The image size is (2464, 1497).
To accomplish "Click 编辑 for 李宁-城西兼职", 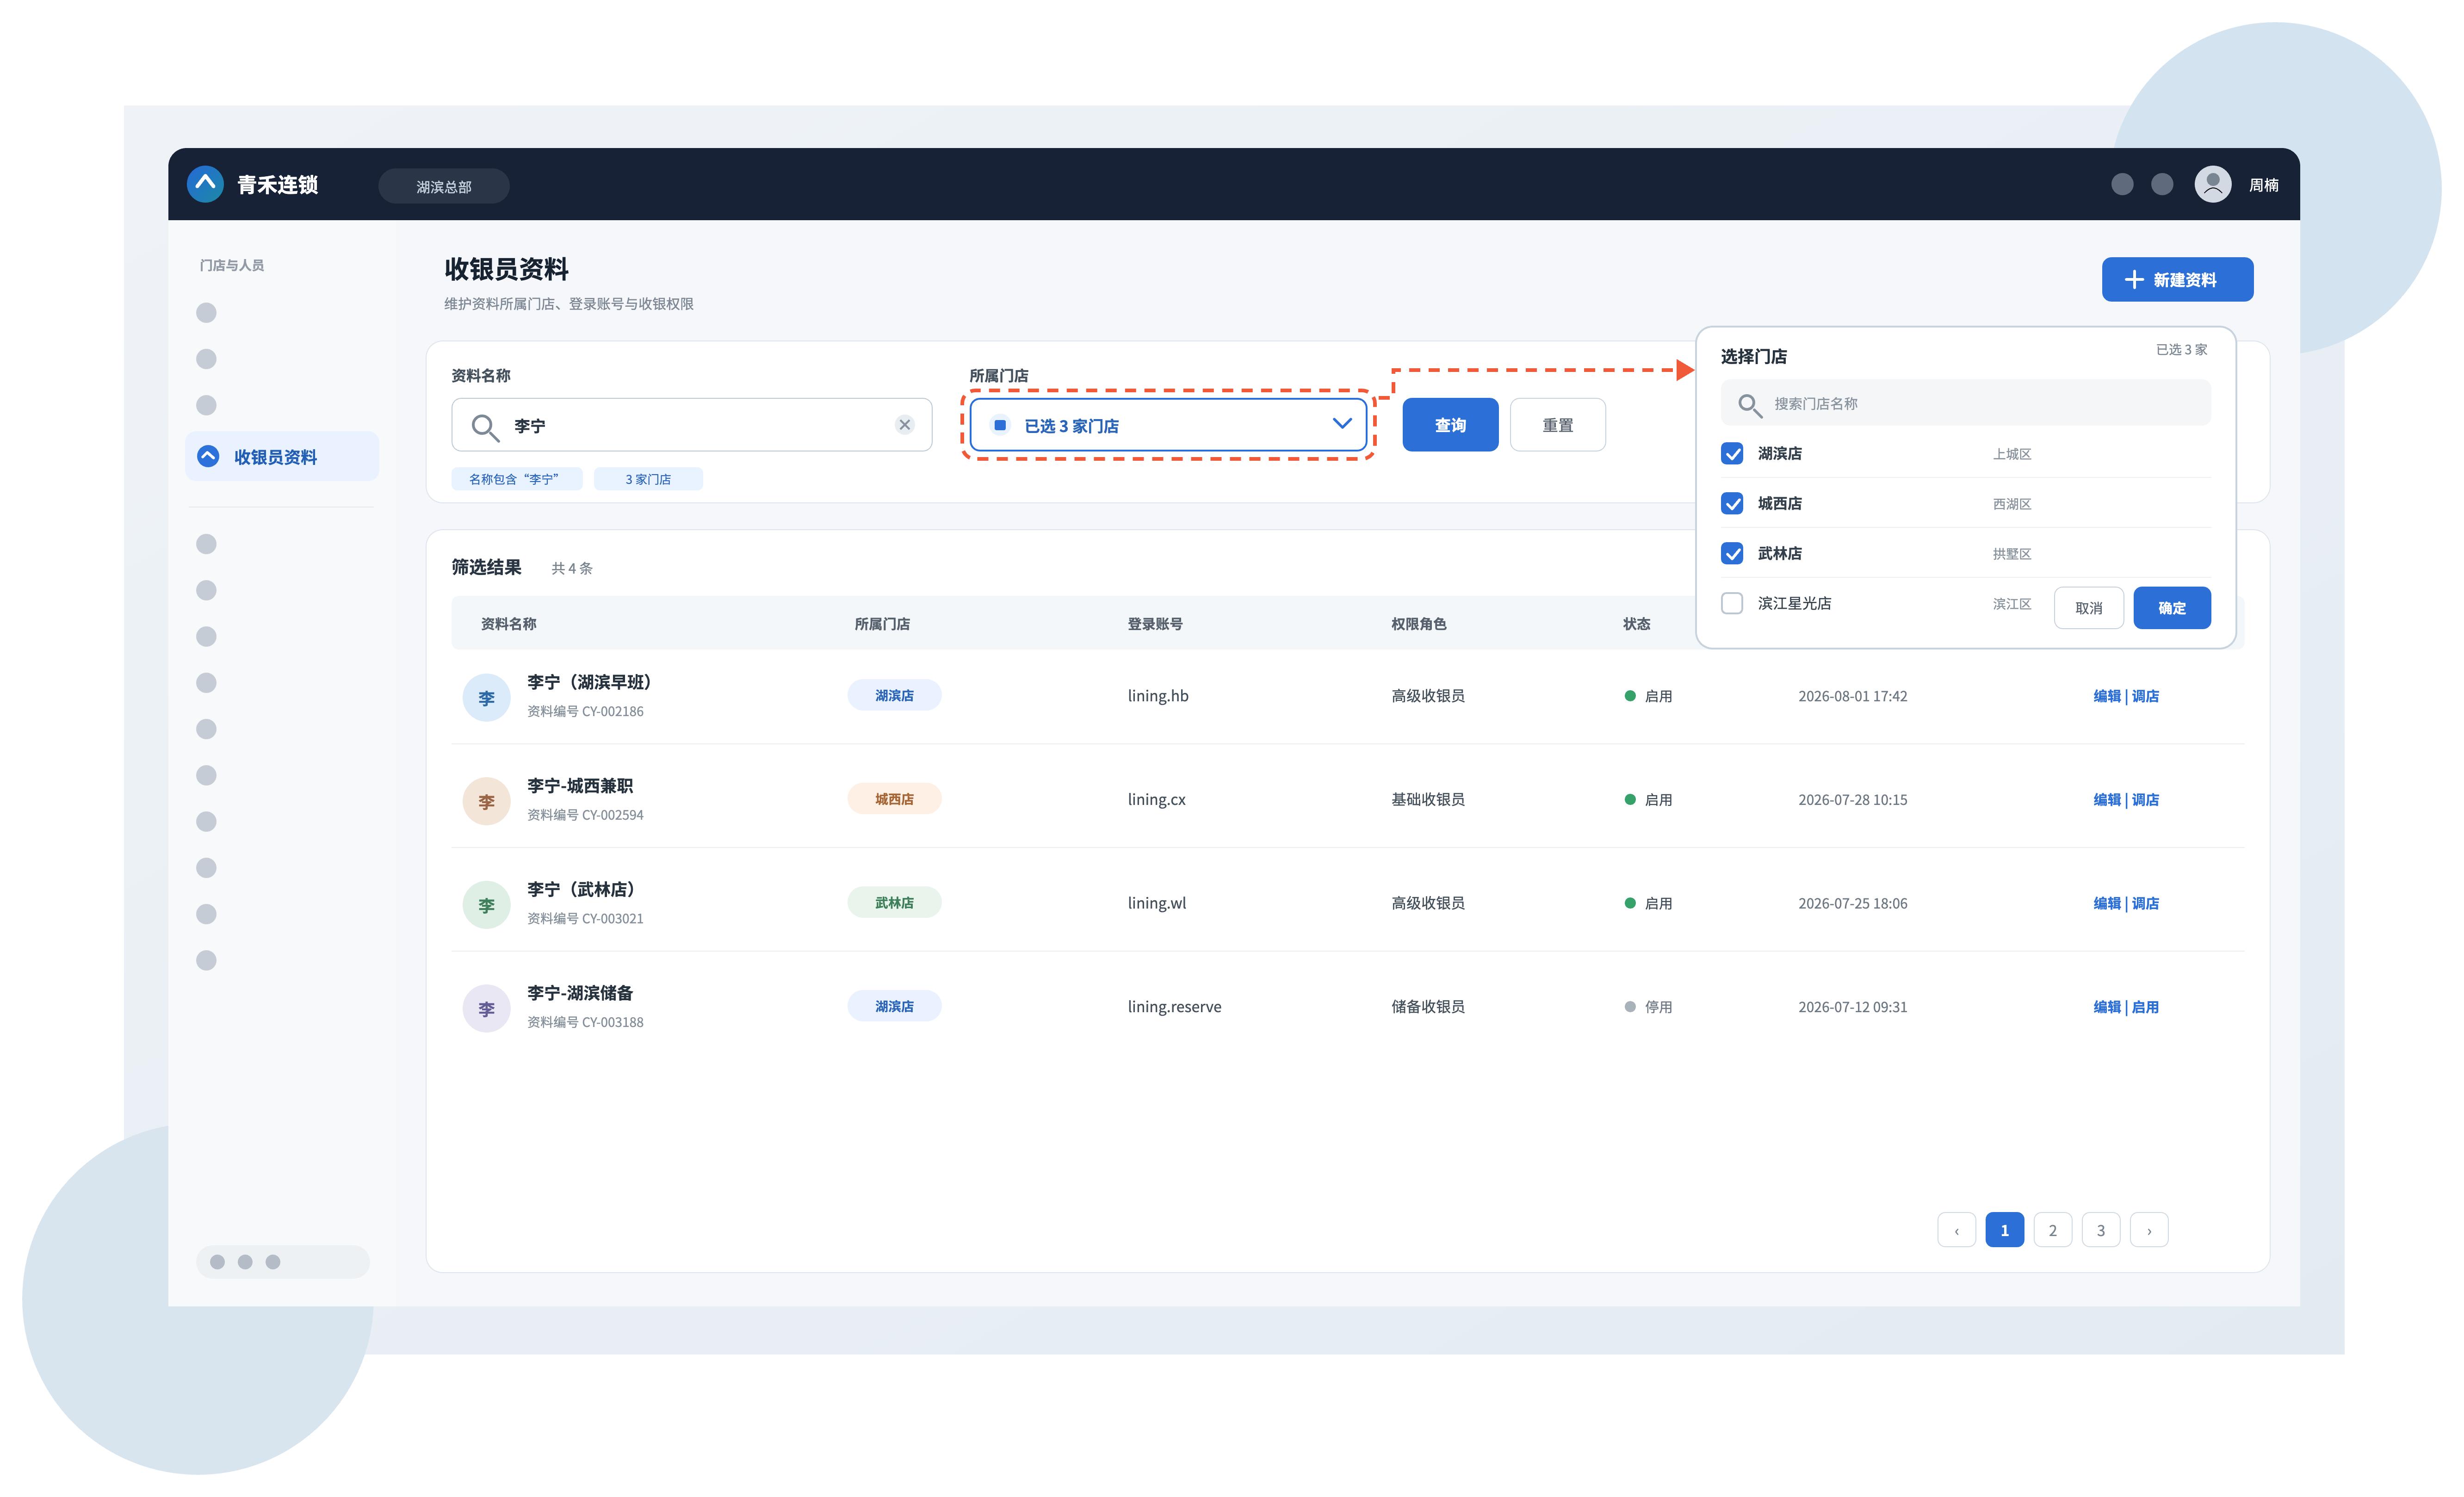I will click(2106, 800).
